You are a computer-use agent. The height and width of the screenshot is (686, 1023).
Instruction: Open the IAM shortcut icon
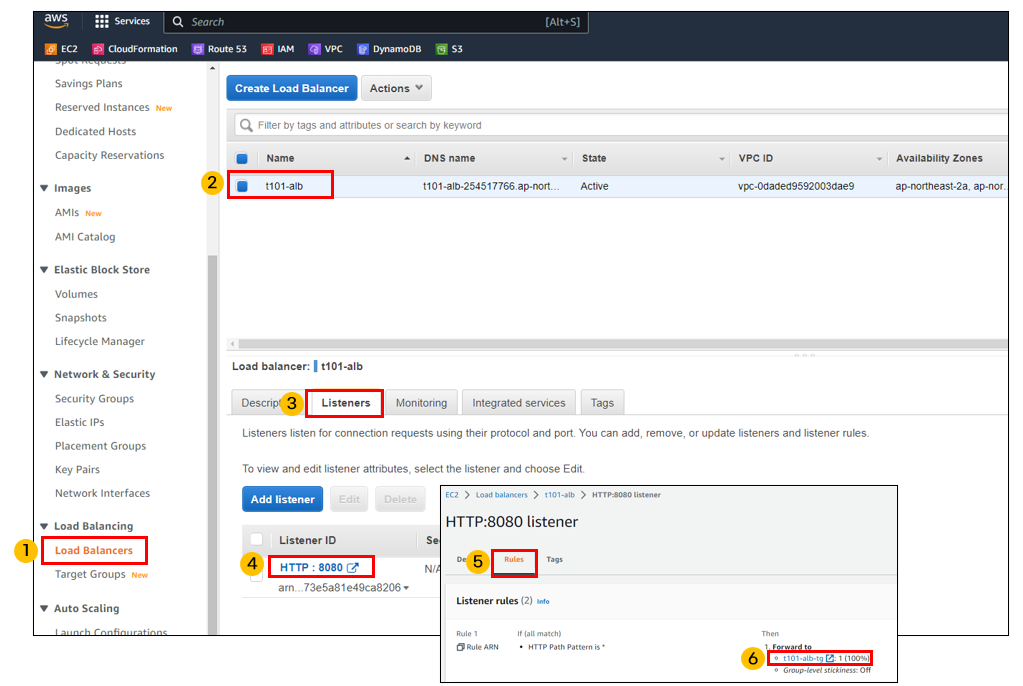point(267,49)
